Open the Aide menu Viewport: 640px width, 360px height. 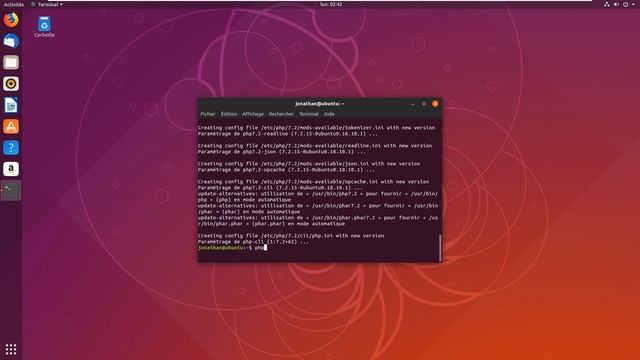329,114
